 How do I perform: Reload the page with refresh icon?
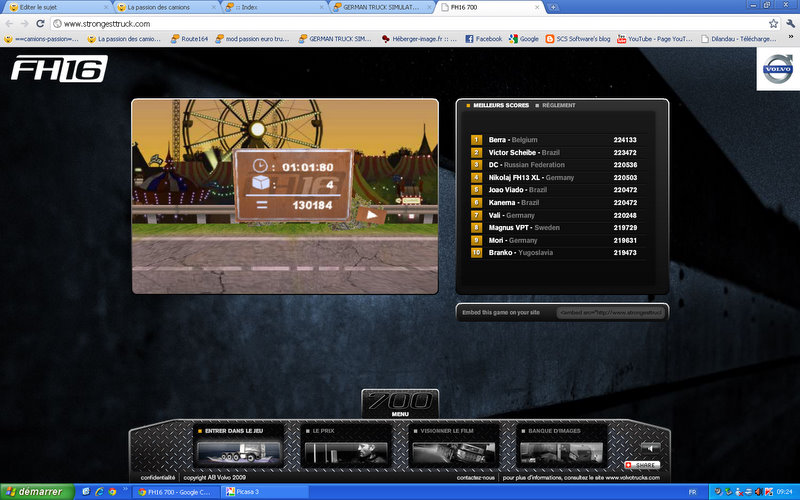[40, 23]
